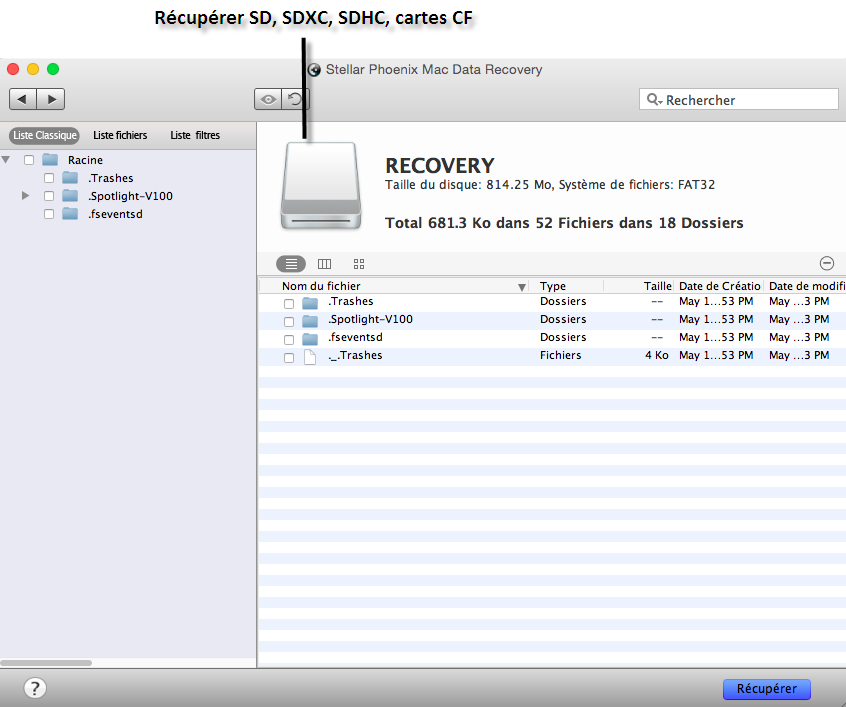Click the circular refresh arrow icon
Viewport: 846px width, 707px height.
coord(295,99)
